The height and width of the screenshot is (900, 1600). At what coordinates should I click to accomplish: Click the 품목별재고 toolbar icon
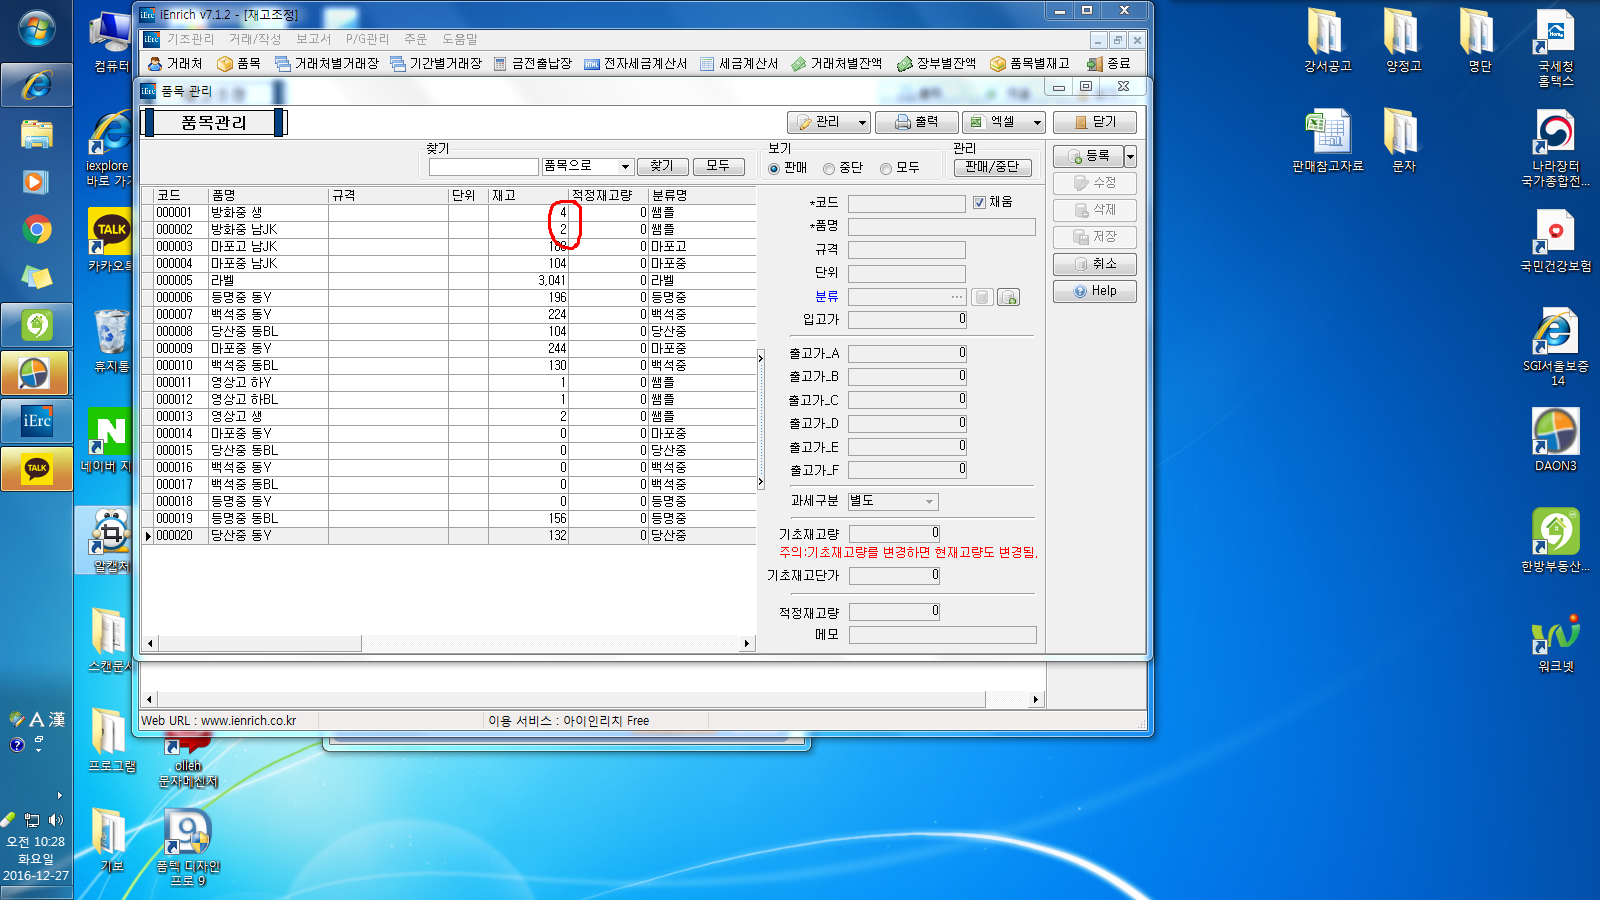pyautogui.click(x=1030, y=64)
